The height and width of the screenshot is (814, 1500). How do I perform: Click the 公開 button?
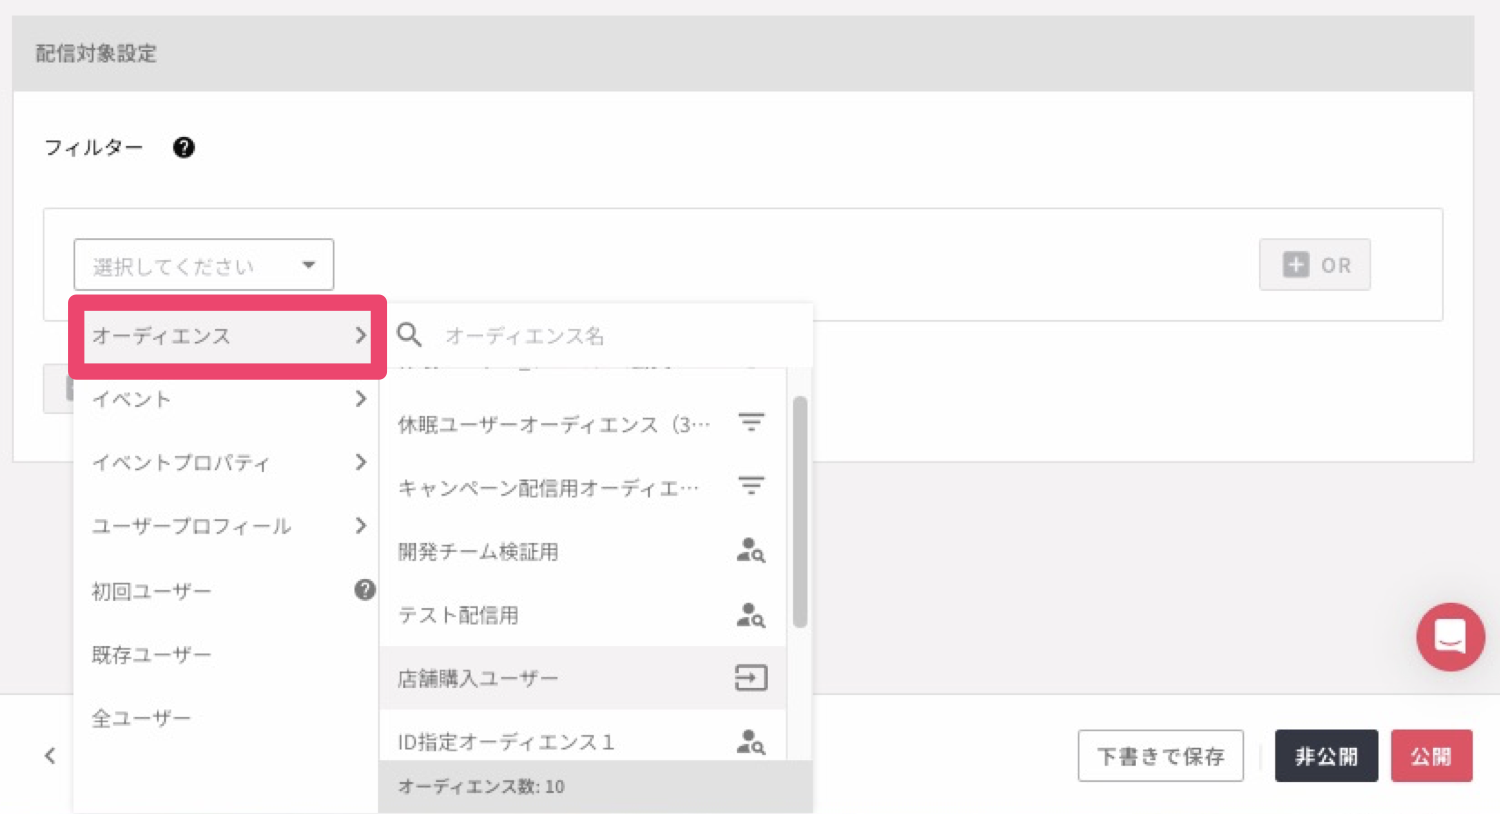(1431, 756)
